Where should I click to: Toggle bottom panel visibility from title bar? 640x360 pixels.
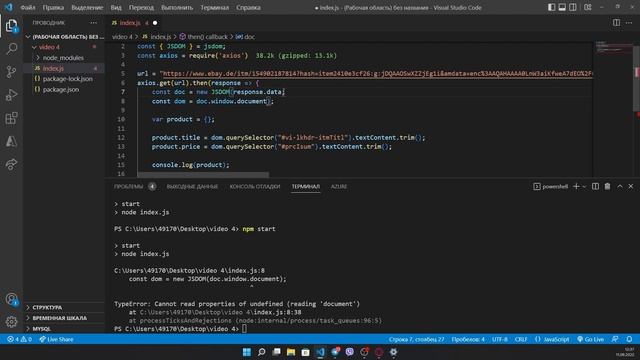(x=562, y=7)
